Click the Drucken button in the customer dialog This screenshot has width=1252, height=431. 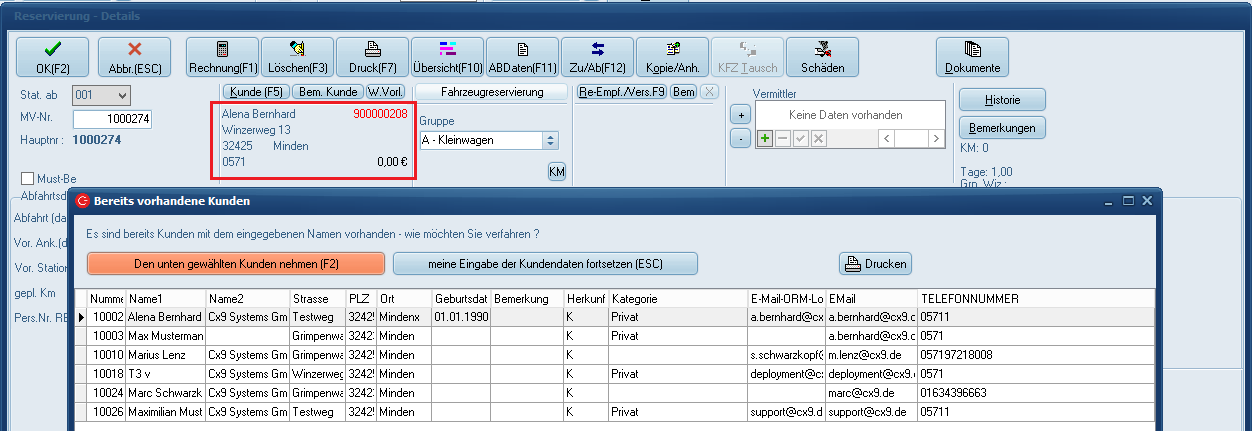(875, 264)
